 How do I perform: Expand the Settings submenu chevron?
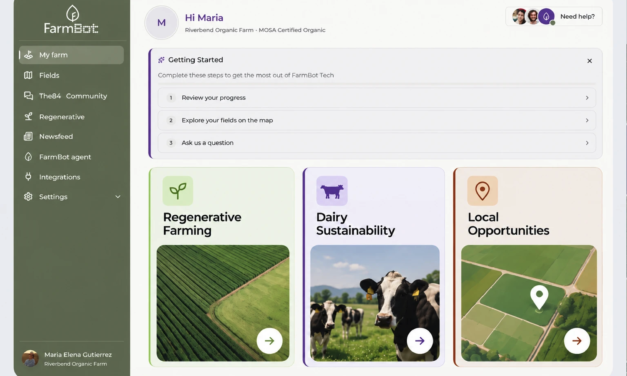click(118, 196)
